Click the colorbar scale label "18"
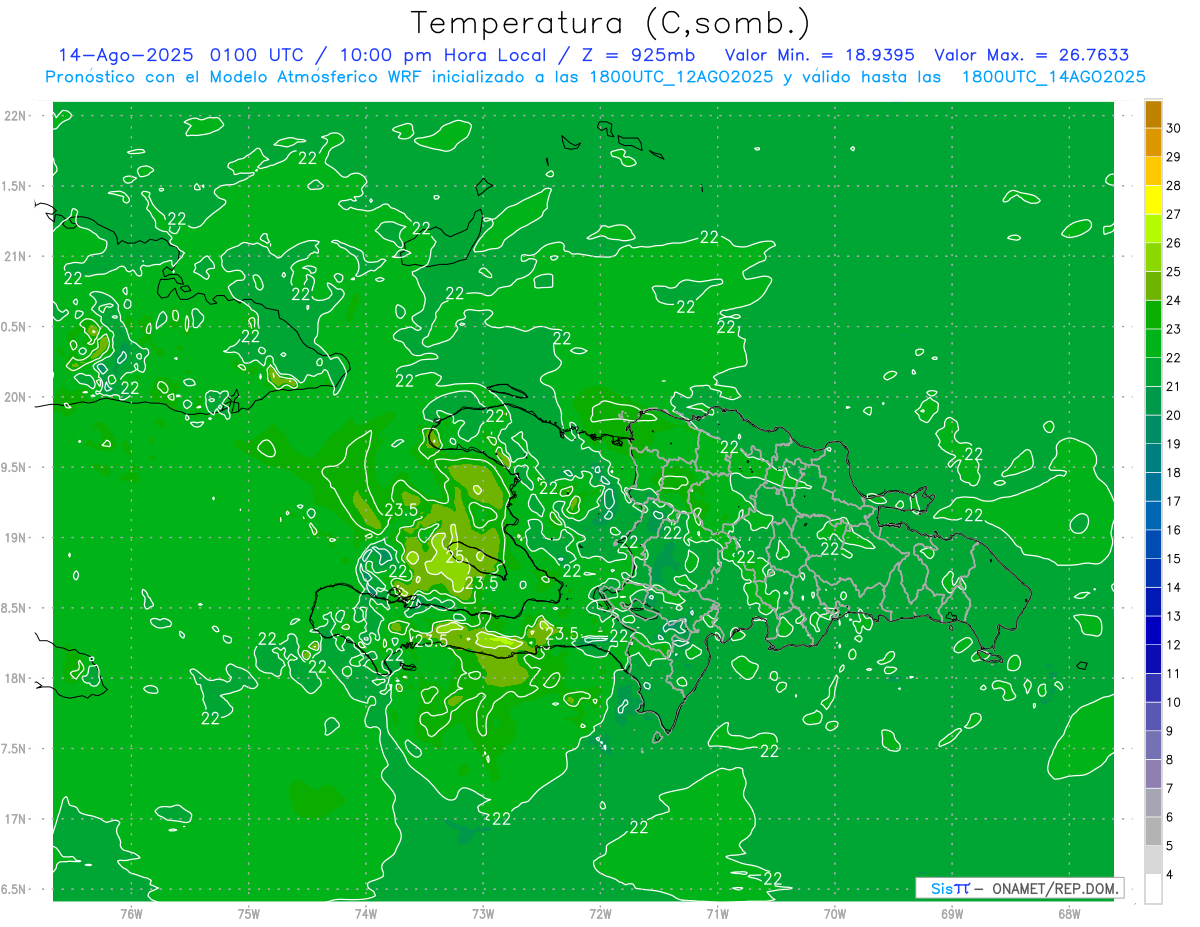Viewport: 1200px width, 927px height. (1174, 472)
